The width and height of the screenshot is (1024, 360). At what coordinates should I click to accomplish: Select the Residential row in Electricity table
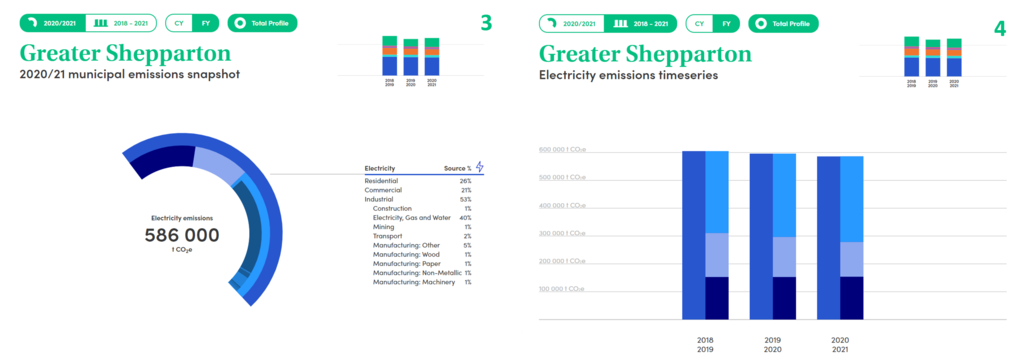pyautogui.click(x=418, y=181)
